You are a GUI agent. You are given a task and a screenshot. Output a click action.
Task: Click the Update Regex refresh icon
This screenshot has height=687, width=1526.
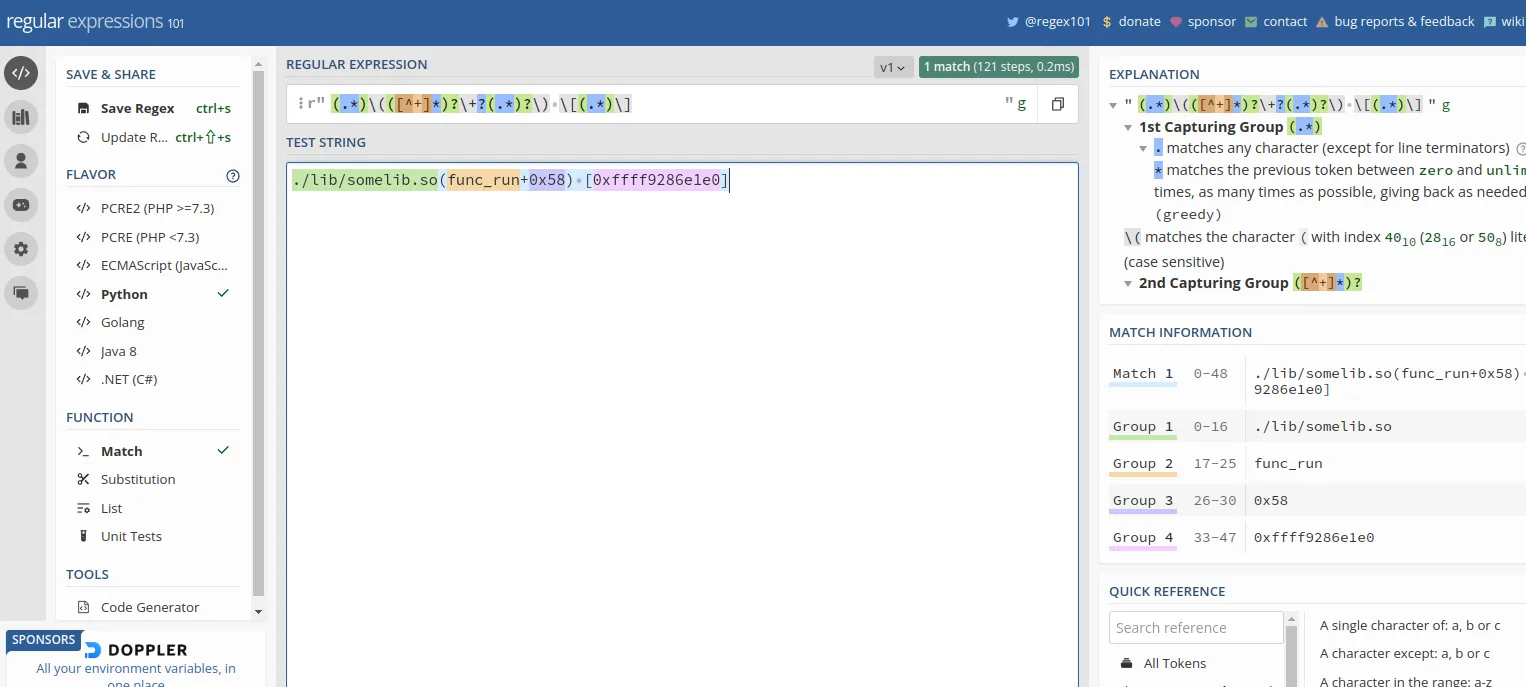83,137
